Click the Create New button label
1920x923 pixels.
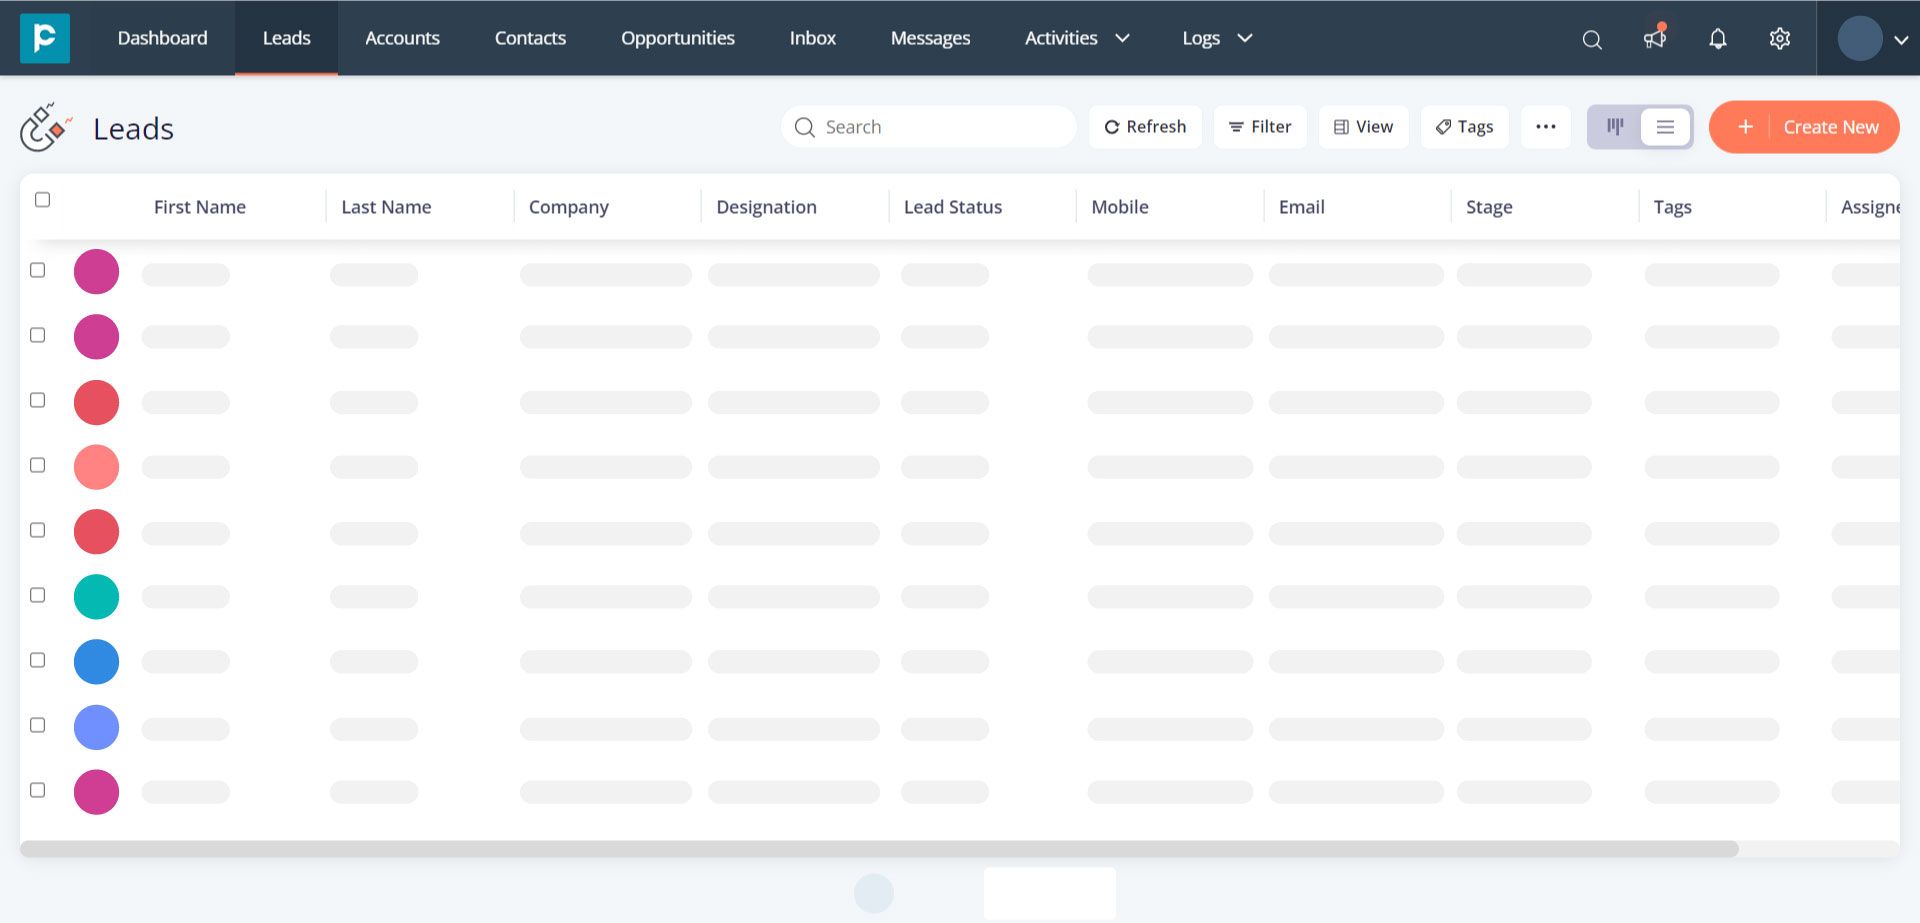(x=1831, y=127)
